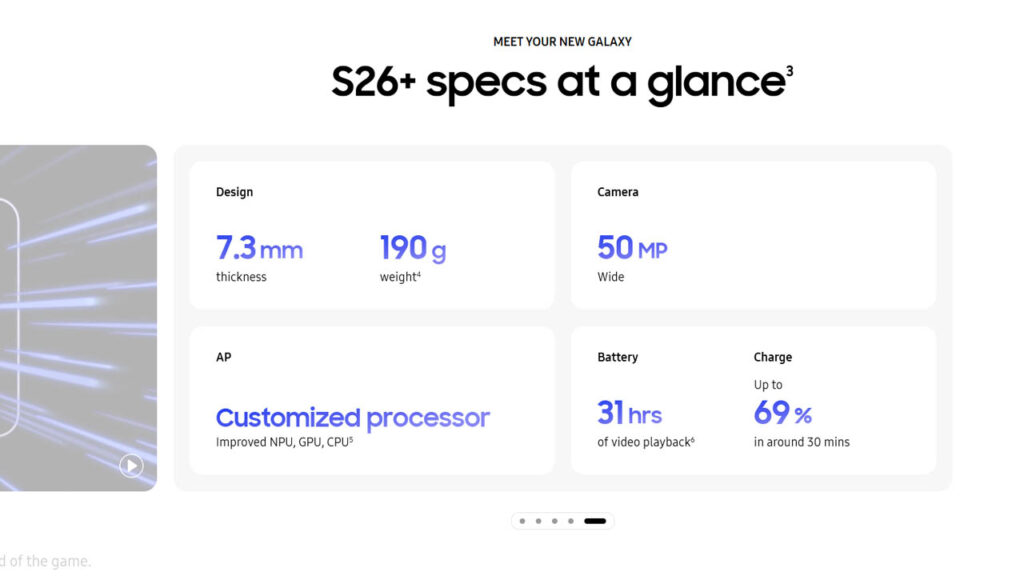Click the 50 MP Wide camera value
Screen dimensions: 1024x576
click(631, 248)
